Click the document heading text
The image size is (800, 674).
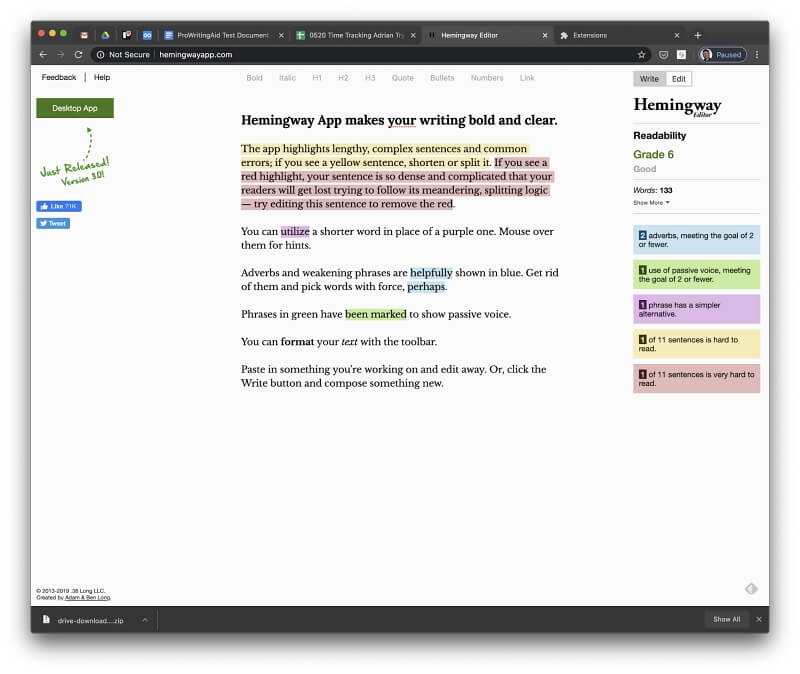click(399, 120)
